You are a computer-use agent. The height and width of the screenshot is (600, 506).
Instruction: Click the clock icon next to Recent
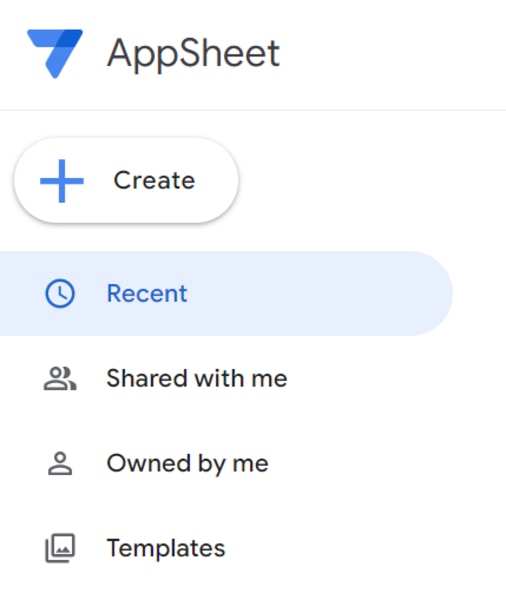pos(60,293)
